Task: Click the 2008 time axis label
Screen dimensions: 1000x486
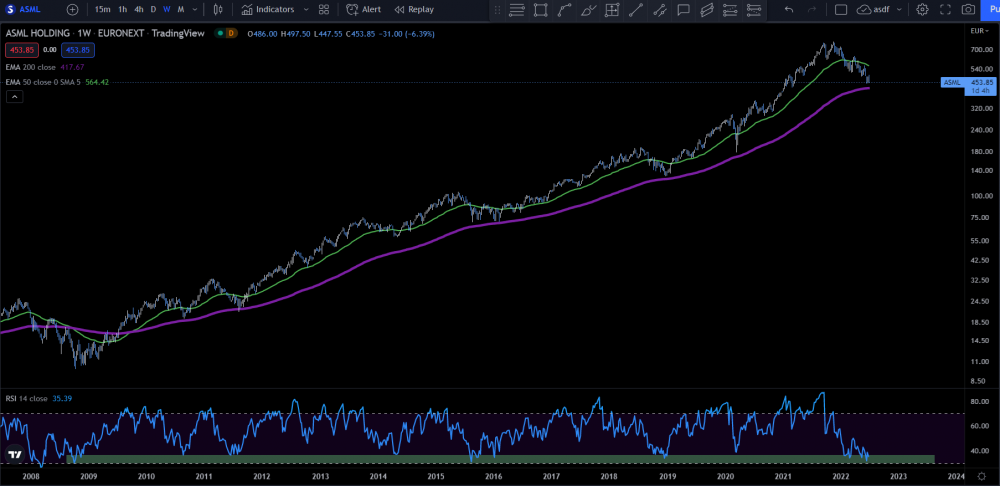Action: 31,476
